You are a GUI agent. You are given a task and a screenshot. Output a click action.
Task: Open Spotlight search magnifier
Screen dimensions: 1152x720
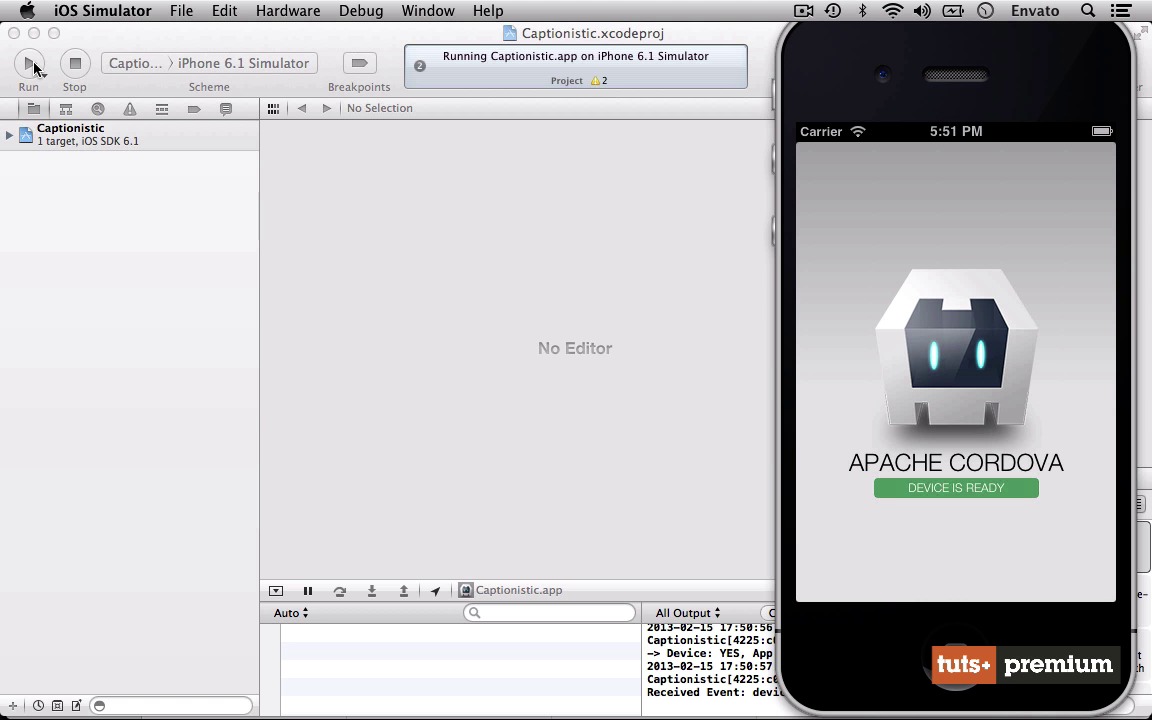[1088, 11]
